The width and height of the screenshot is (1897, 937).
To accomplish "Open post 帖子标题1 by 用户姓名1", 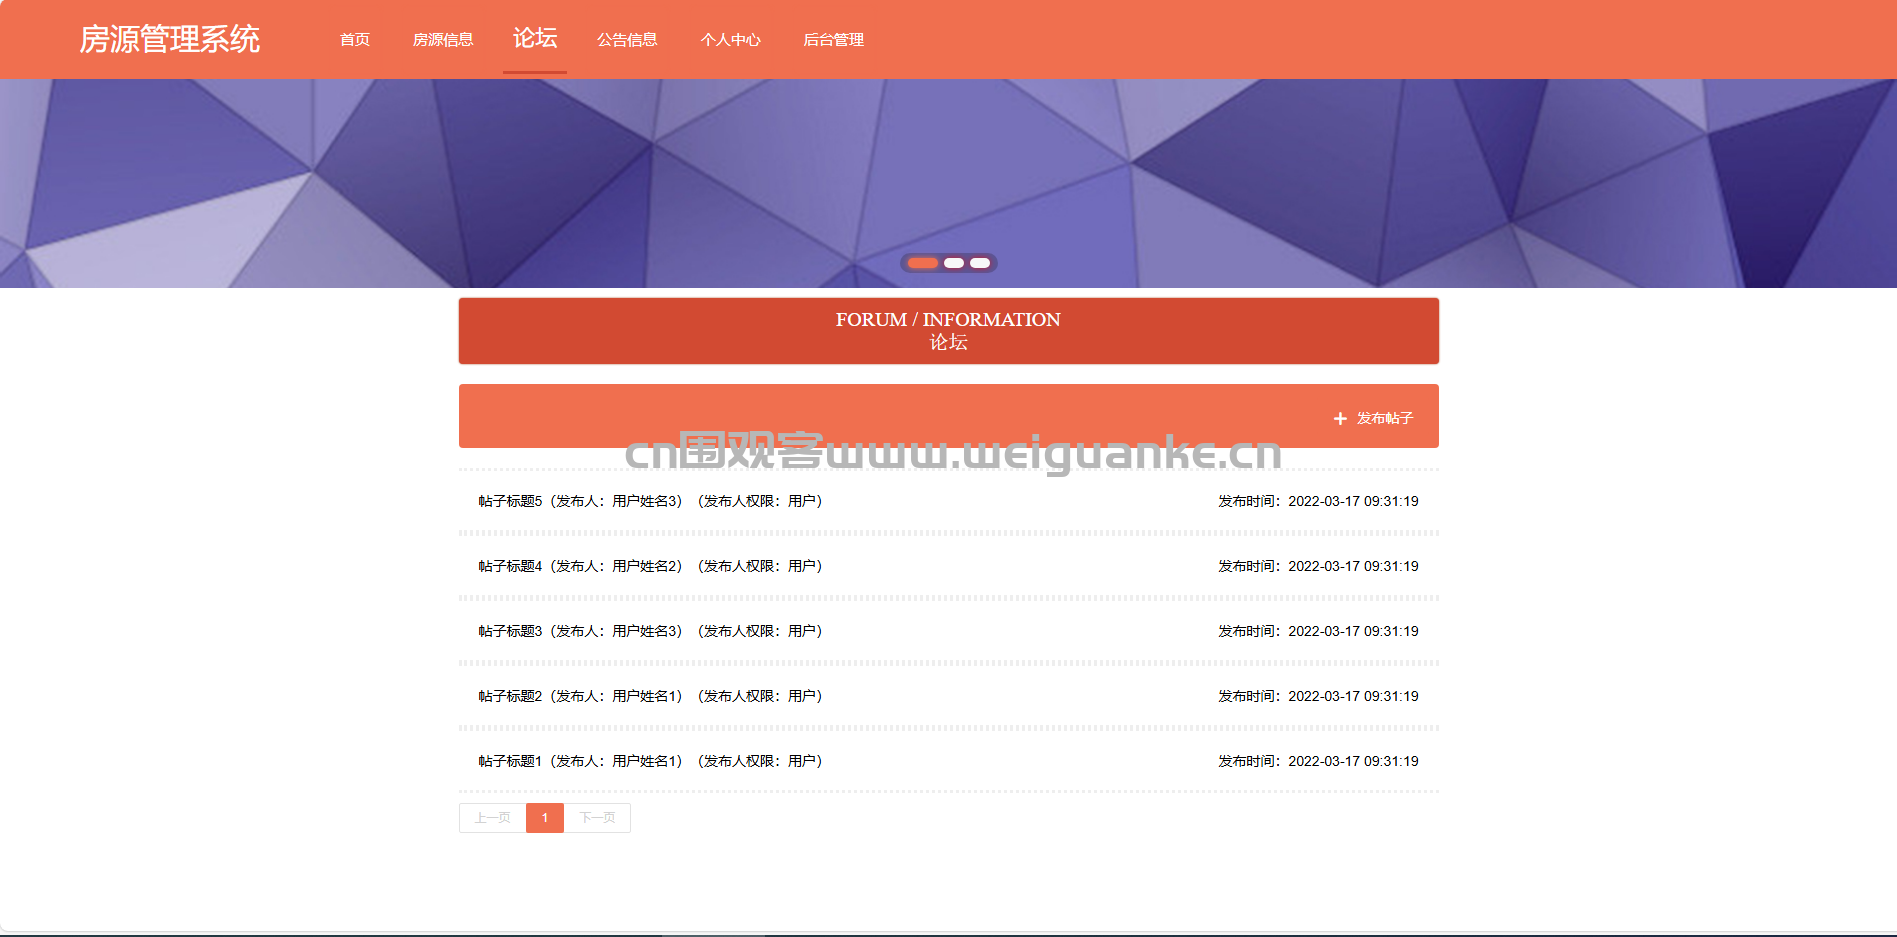I will (x=650, y=761).
